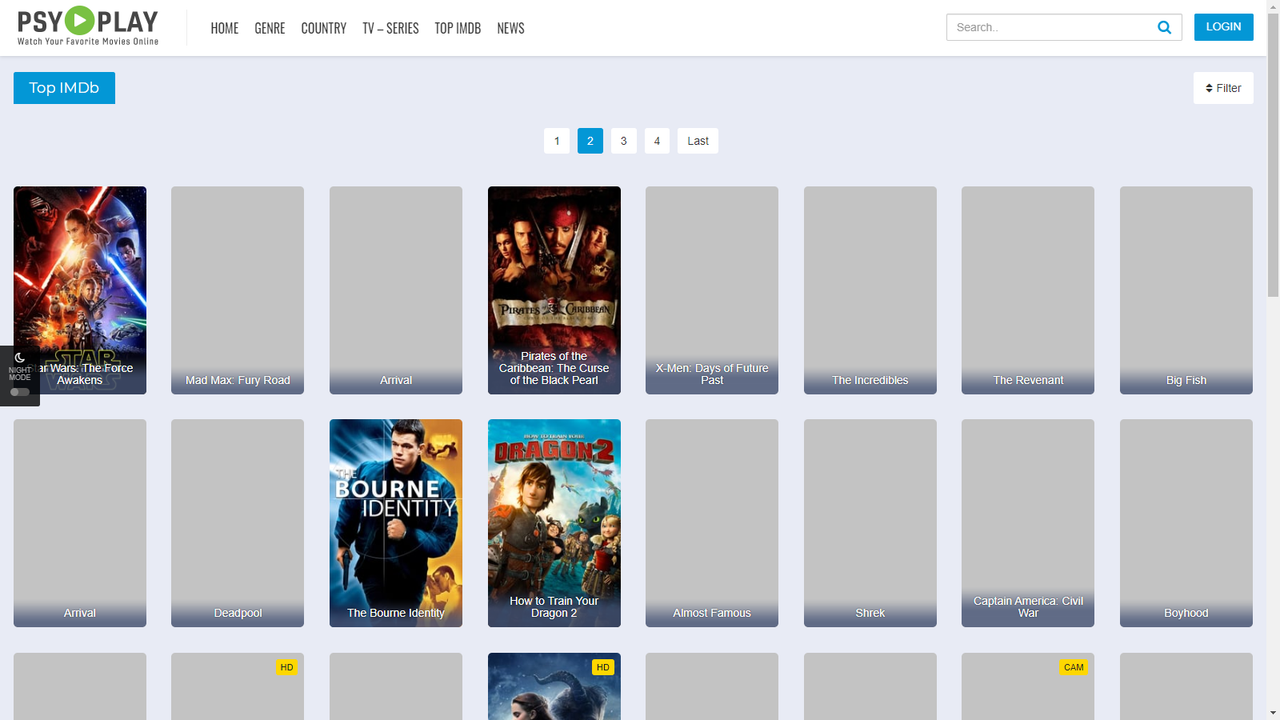Open the Mad Max: Fury Road card

pyautogui.click(x=238, y=290)
